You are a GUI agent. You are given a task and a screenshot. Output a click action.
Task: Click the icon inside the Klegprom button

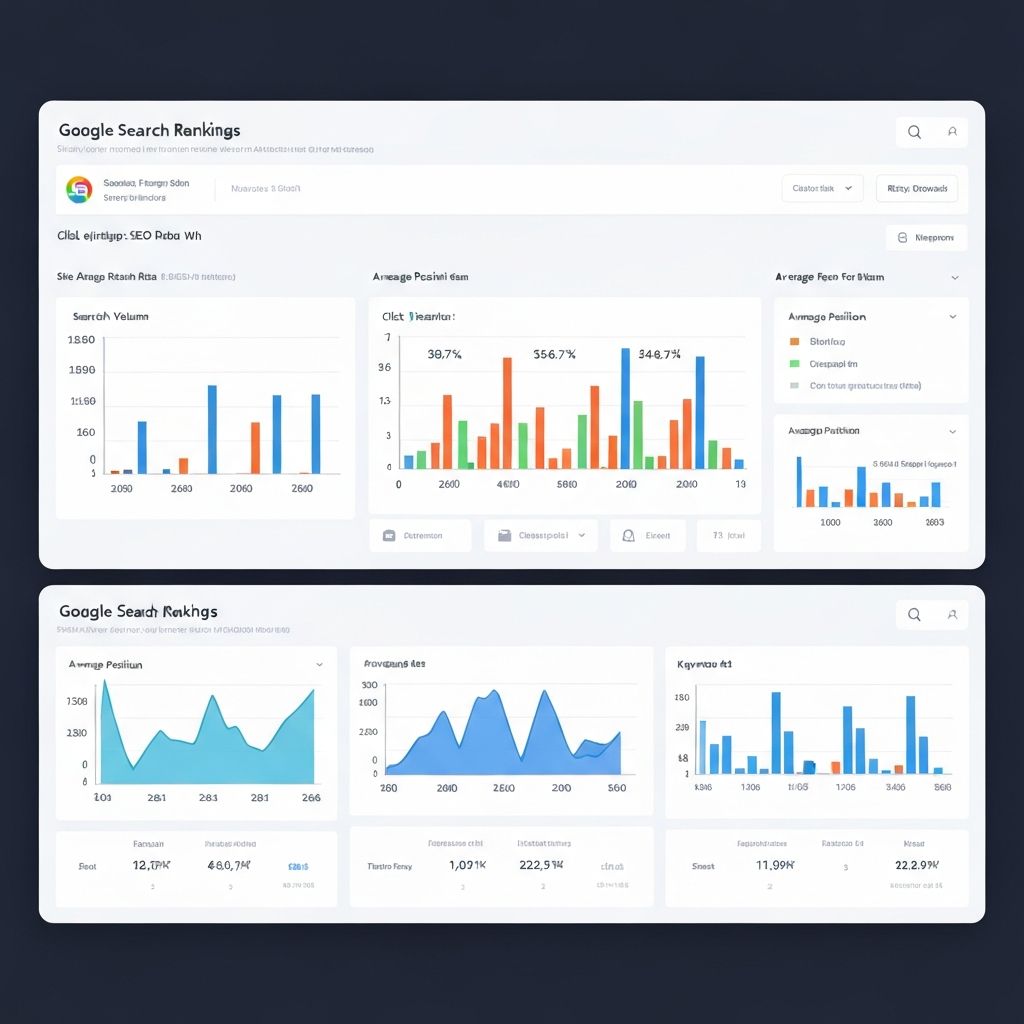(x=903, y=238)
